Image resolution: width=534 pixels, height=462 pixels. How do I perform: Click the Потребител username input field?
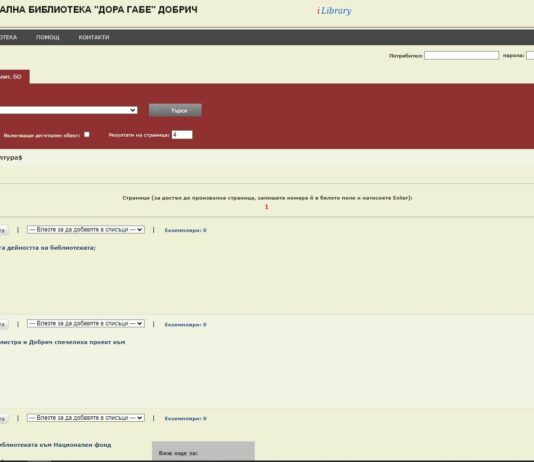tap(461, 55)
